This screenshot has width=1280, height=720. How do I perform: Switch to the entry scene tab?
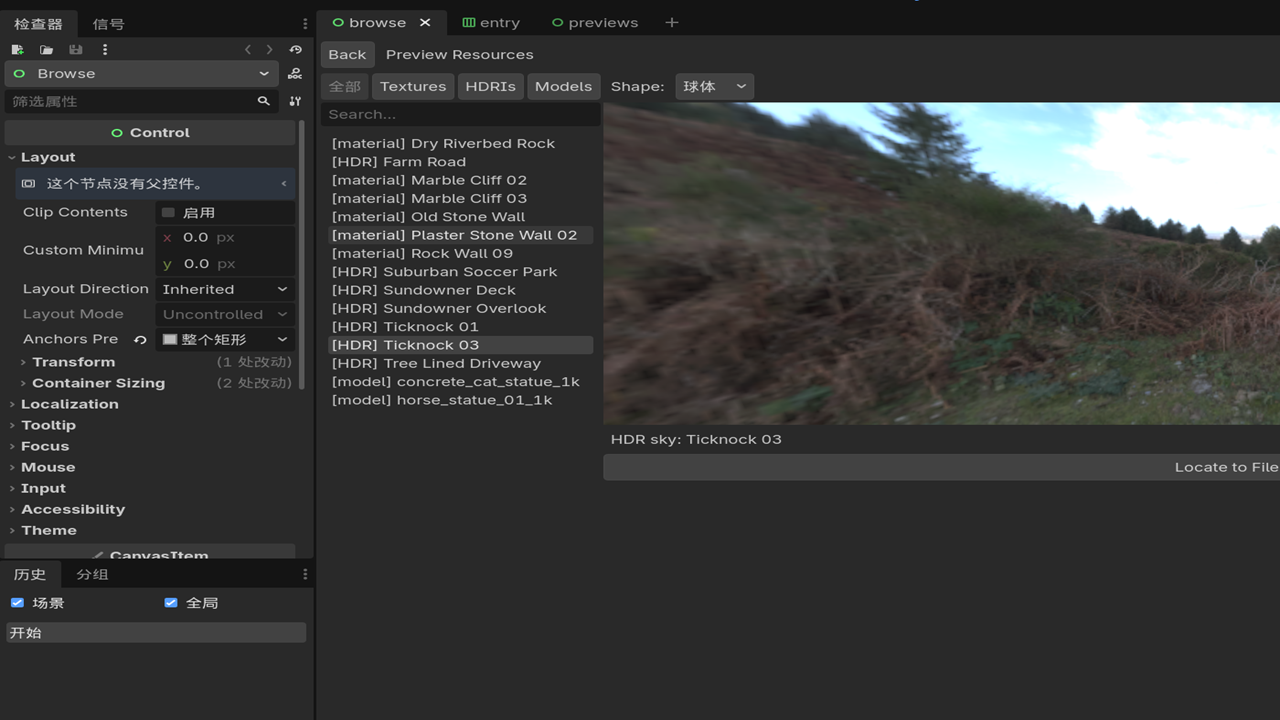(491, 22)
